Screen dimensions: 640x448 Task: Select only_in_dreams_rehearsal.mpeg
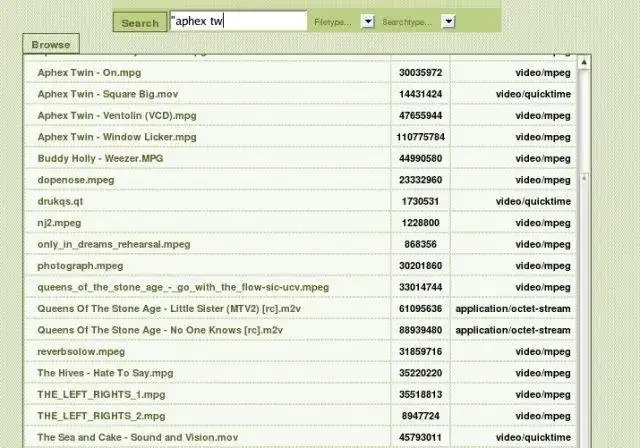coord(114,244)
